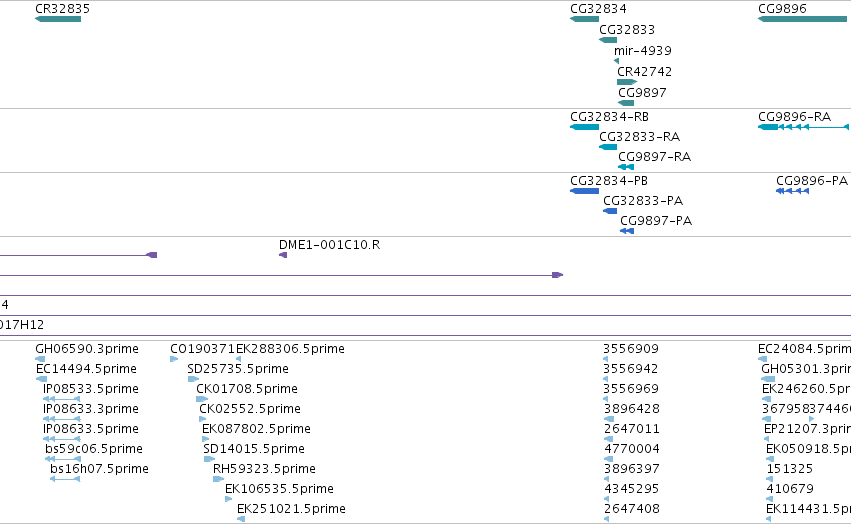This screenshot has height=524, width=851.
Task: Open EST EK106535.5prime label
Action: (280, 489)
